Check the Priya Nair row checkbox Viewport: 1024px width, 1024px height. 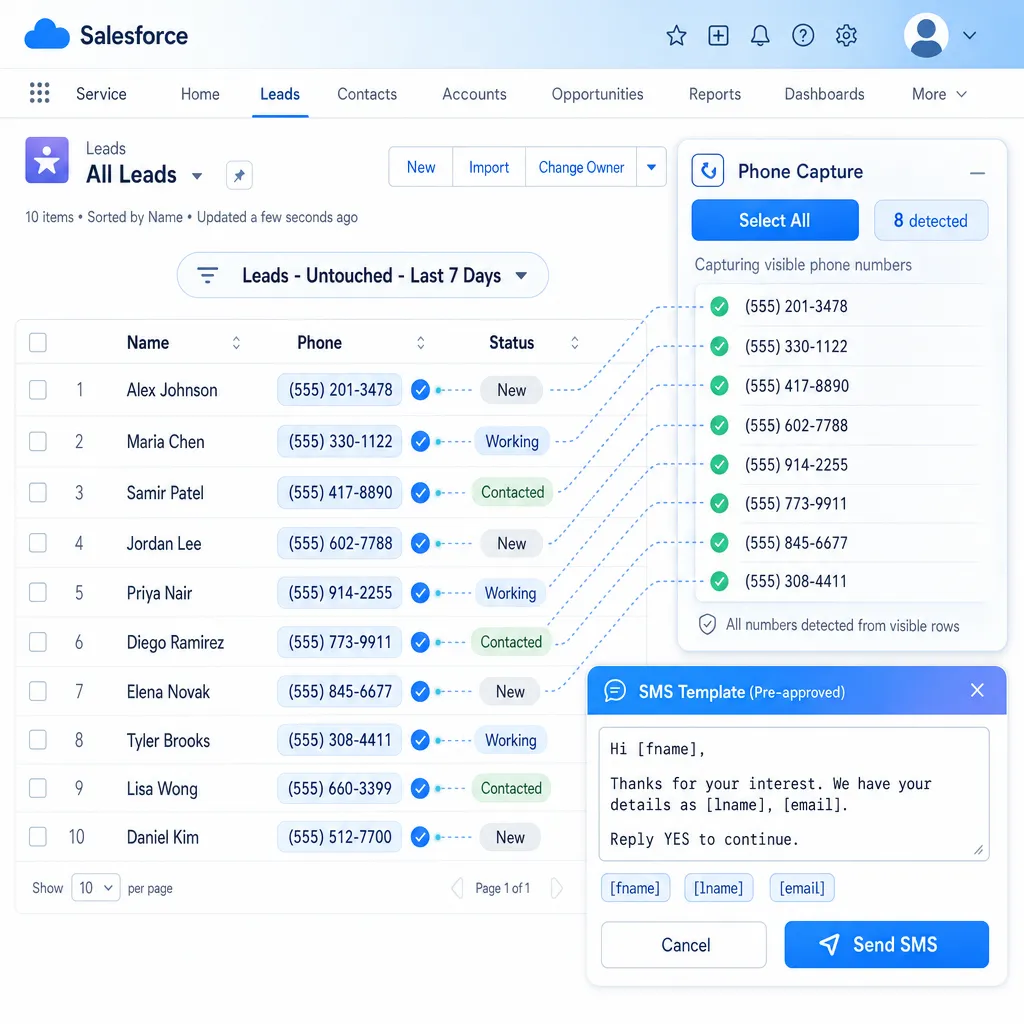click(x=38, y=592)
